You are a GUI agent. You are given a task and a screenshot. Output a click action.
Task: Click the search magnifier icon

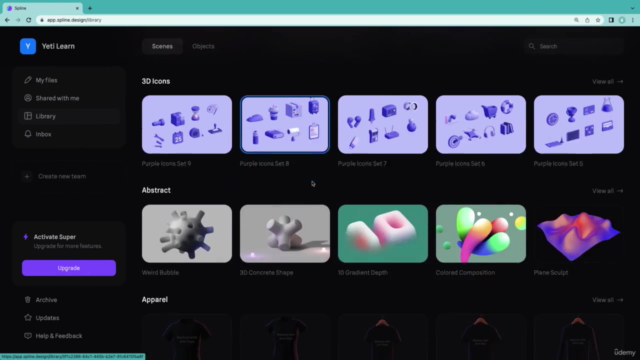click(x=531, y=46)
